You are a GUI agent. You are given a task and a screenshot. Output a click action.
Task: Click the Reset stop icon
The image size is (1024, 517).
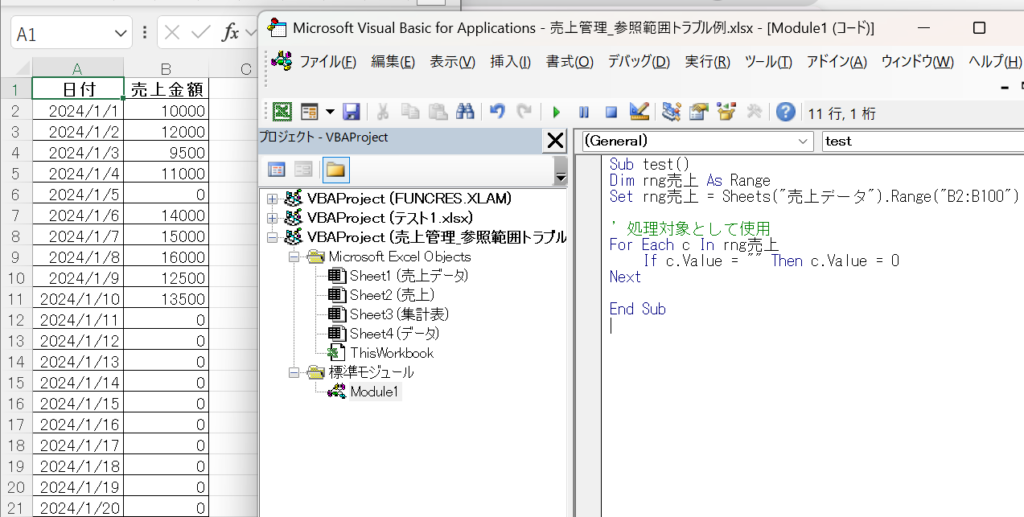[611, 113]
